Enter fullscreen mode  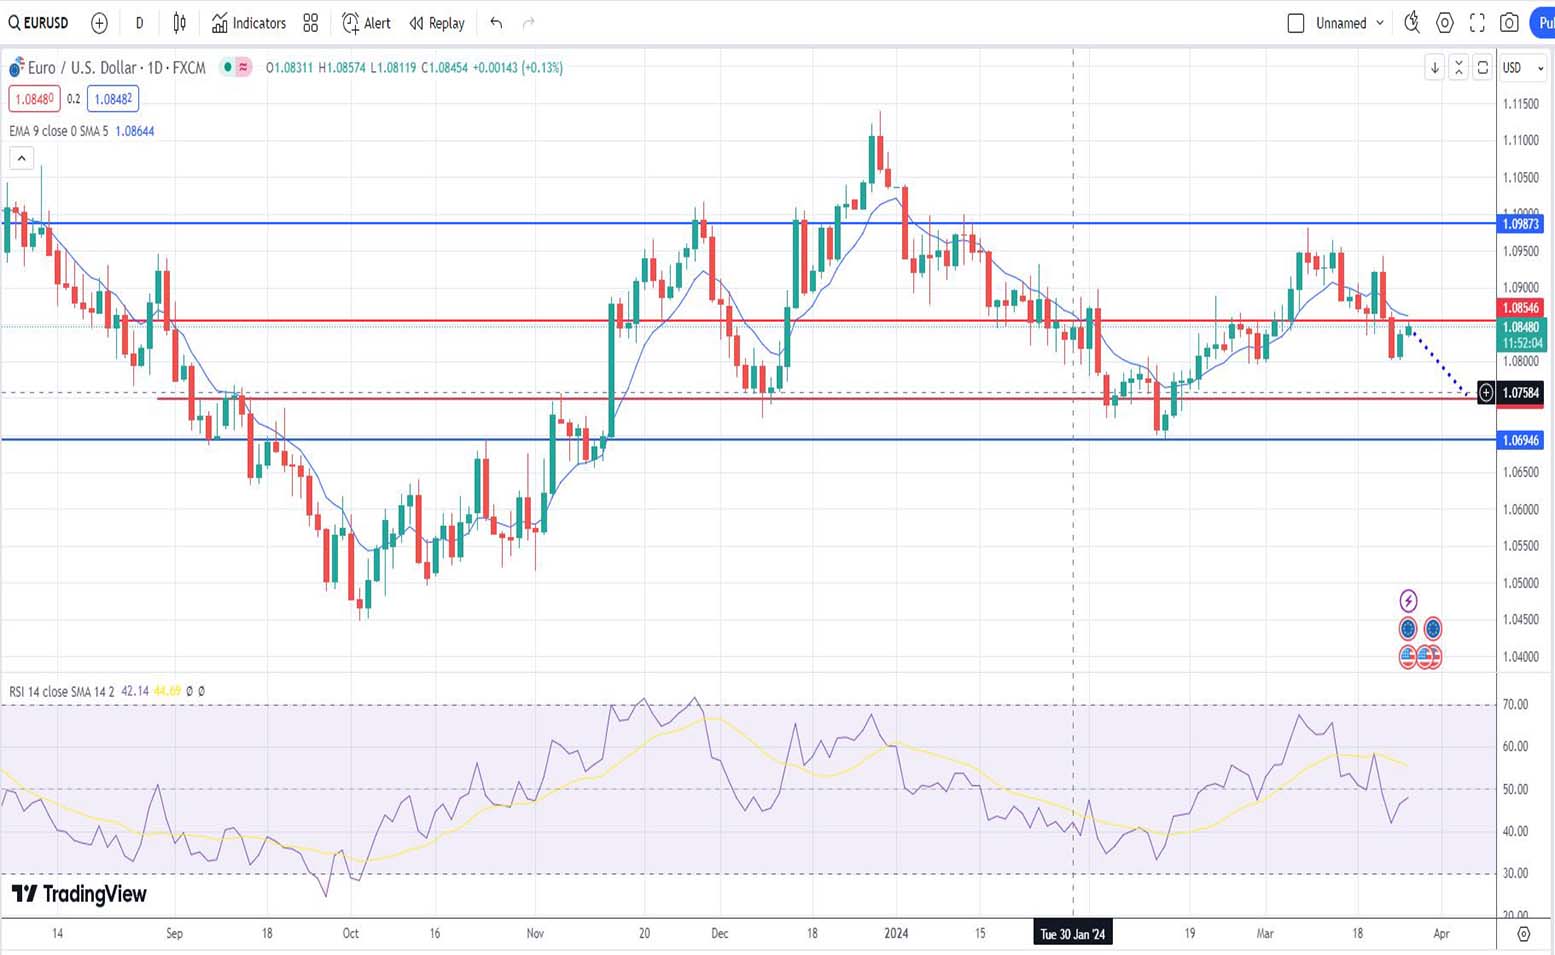point(1477,23)
